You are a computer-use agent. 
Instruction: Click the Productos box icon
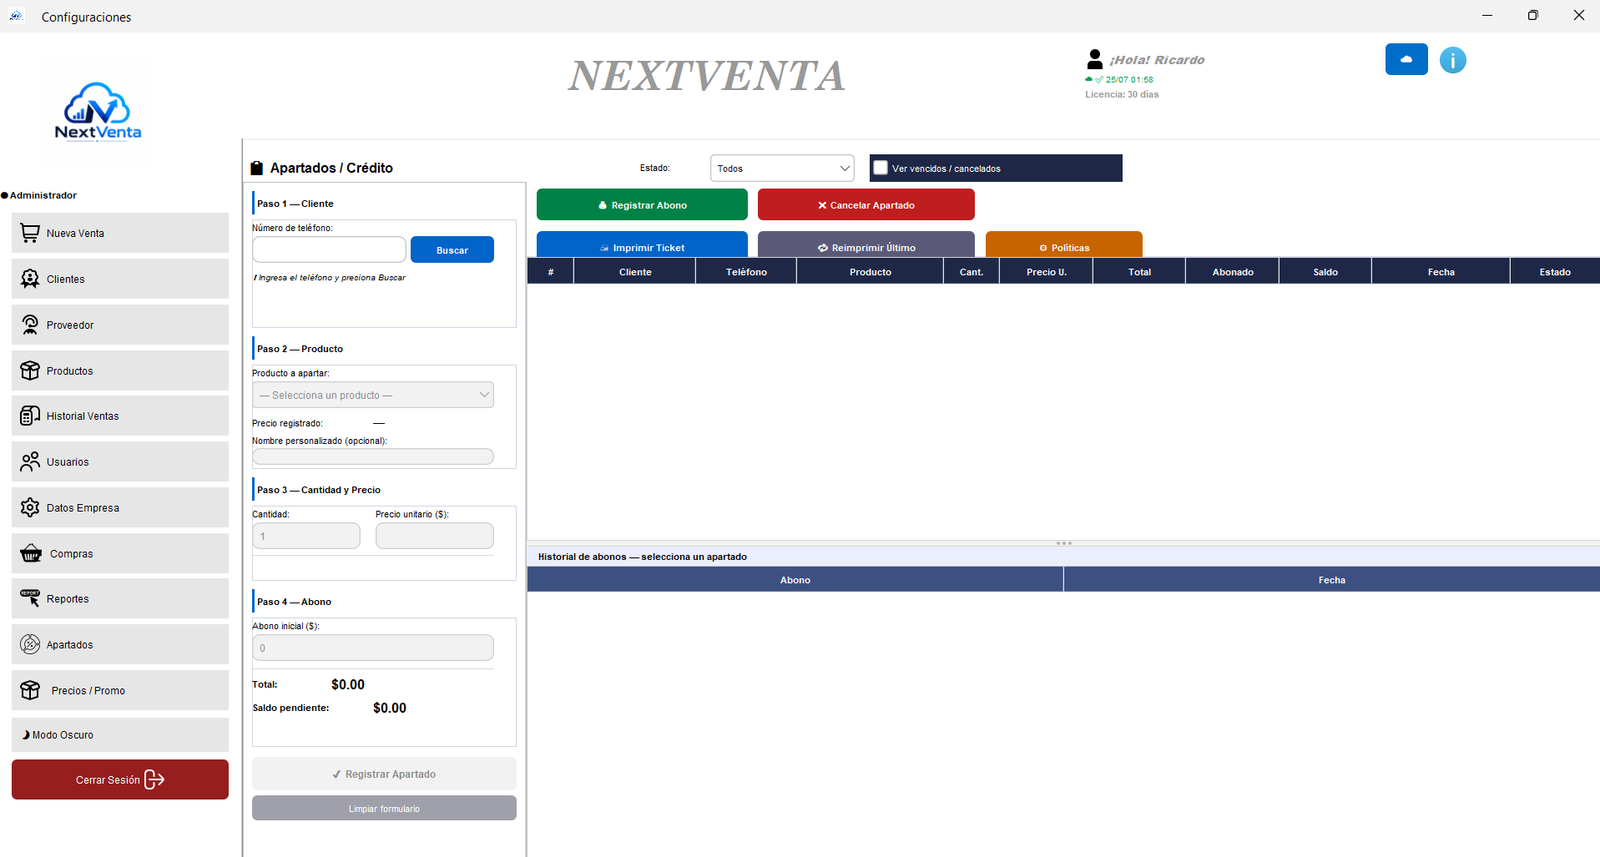pyautogui.click(x=30, y=371)
